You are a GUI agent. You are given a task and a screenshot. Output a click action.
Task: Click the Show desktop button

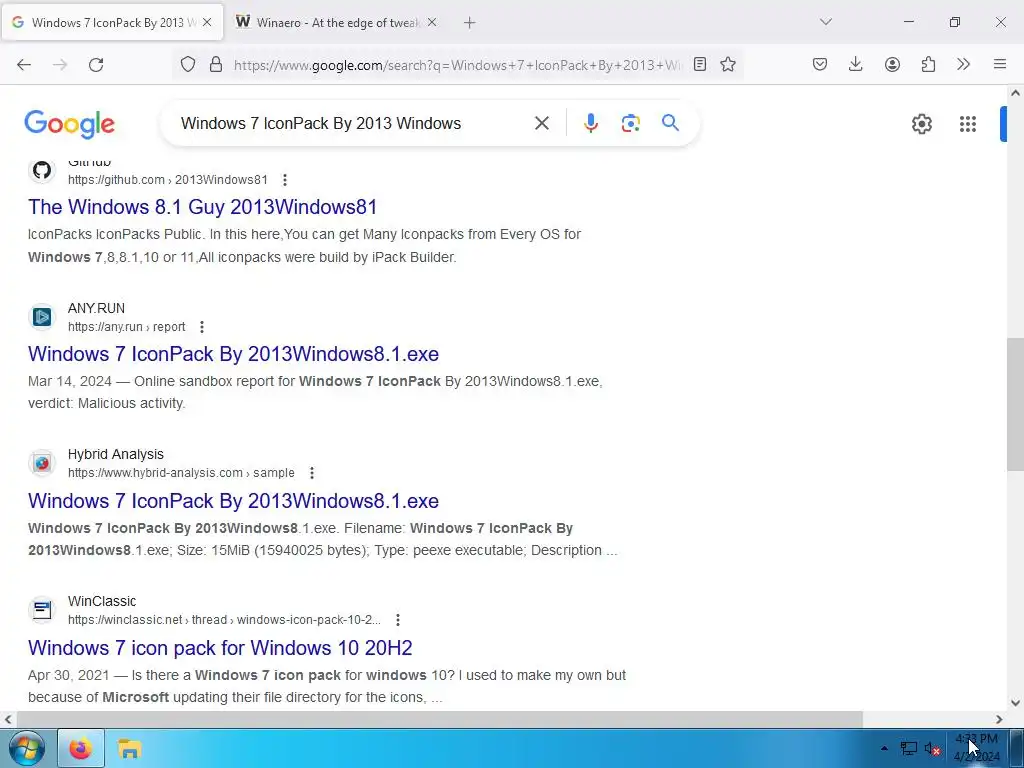1016,748
